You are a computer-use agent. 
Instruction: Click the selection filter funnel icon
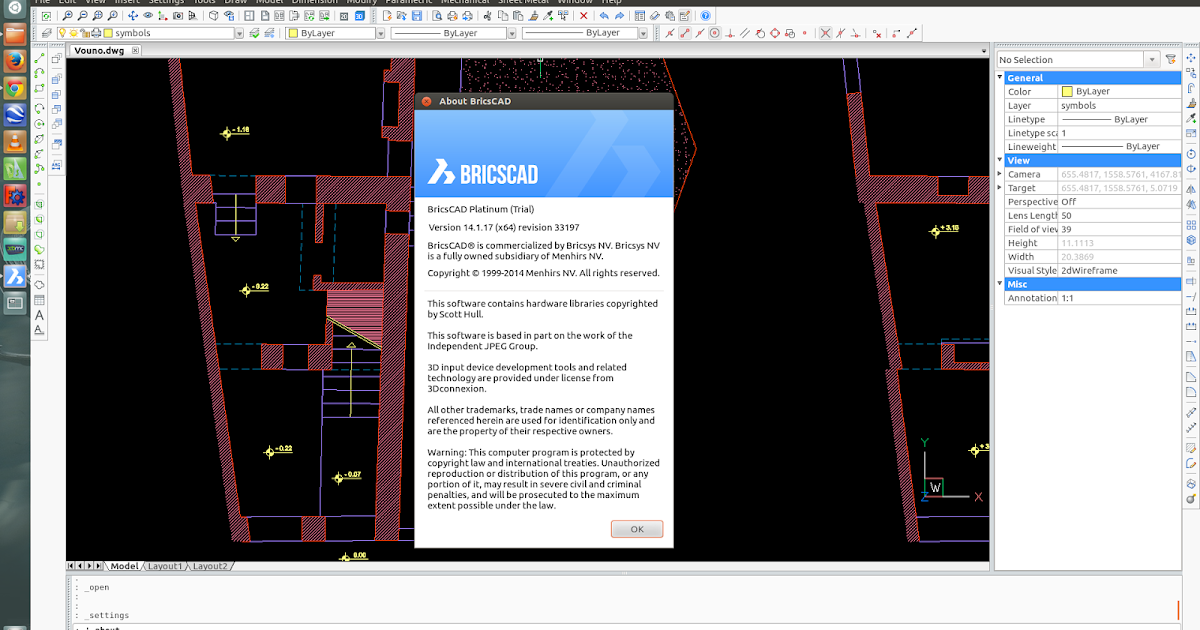(1171, 59)
